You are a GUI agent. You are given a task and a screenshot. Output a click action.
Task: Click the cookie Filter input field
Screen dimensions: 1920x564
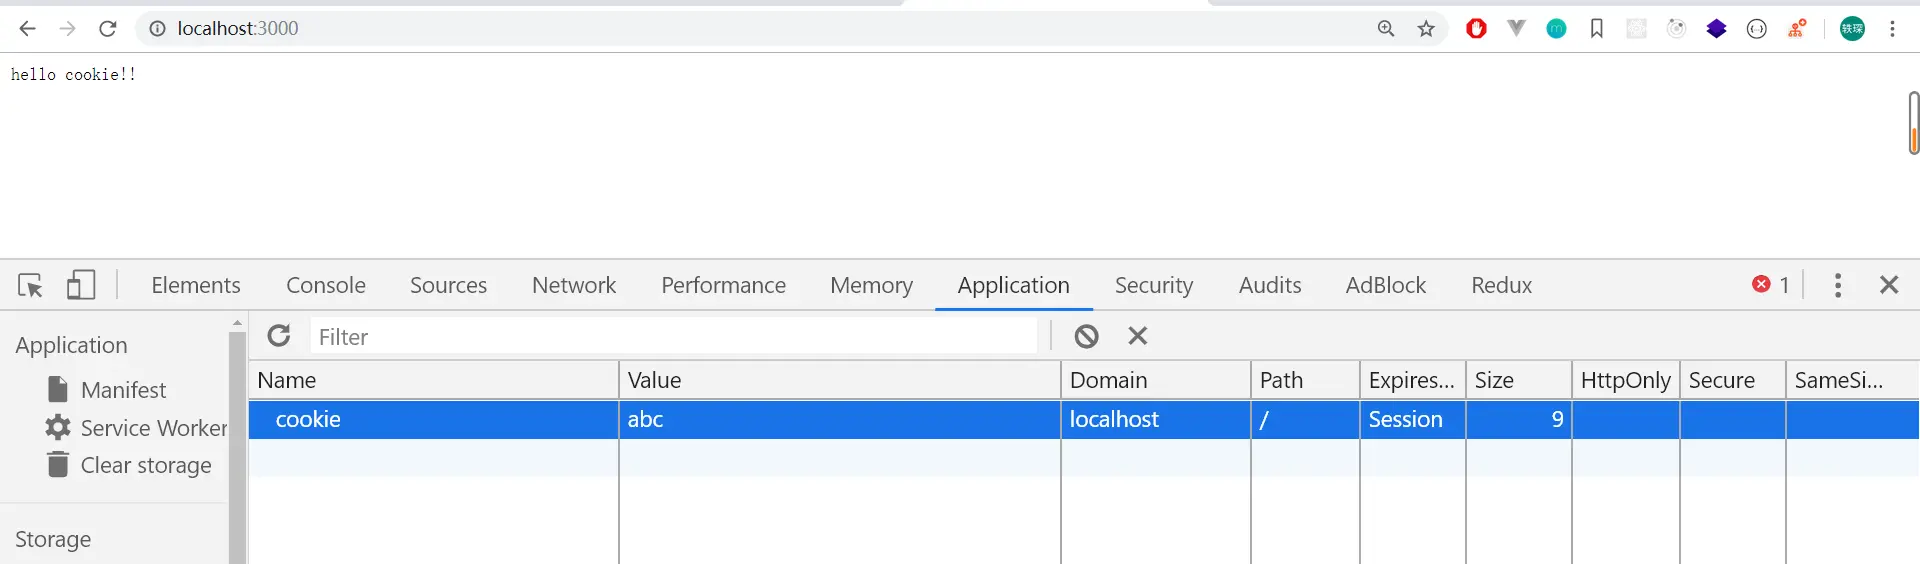[672, 337]
